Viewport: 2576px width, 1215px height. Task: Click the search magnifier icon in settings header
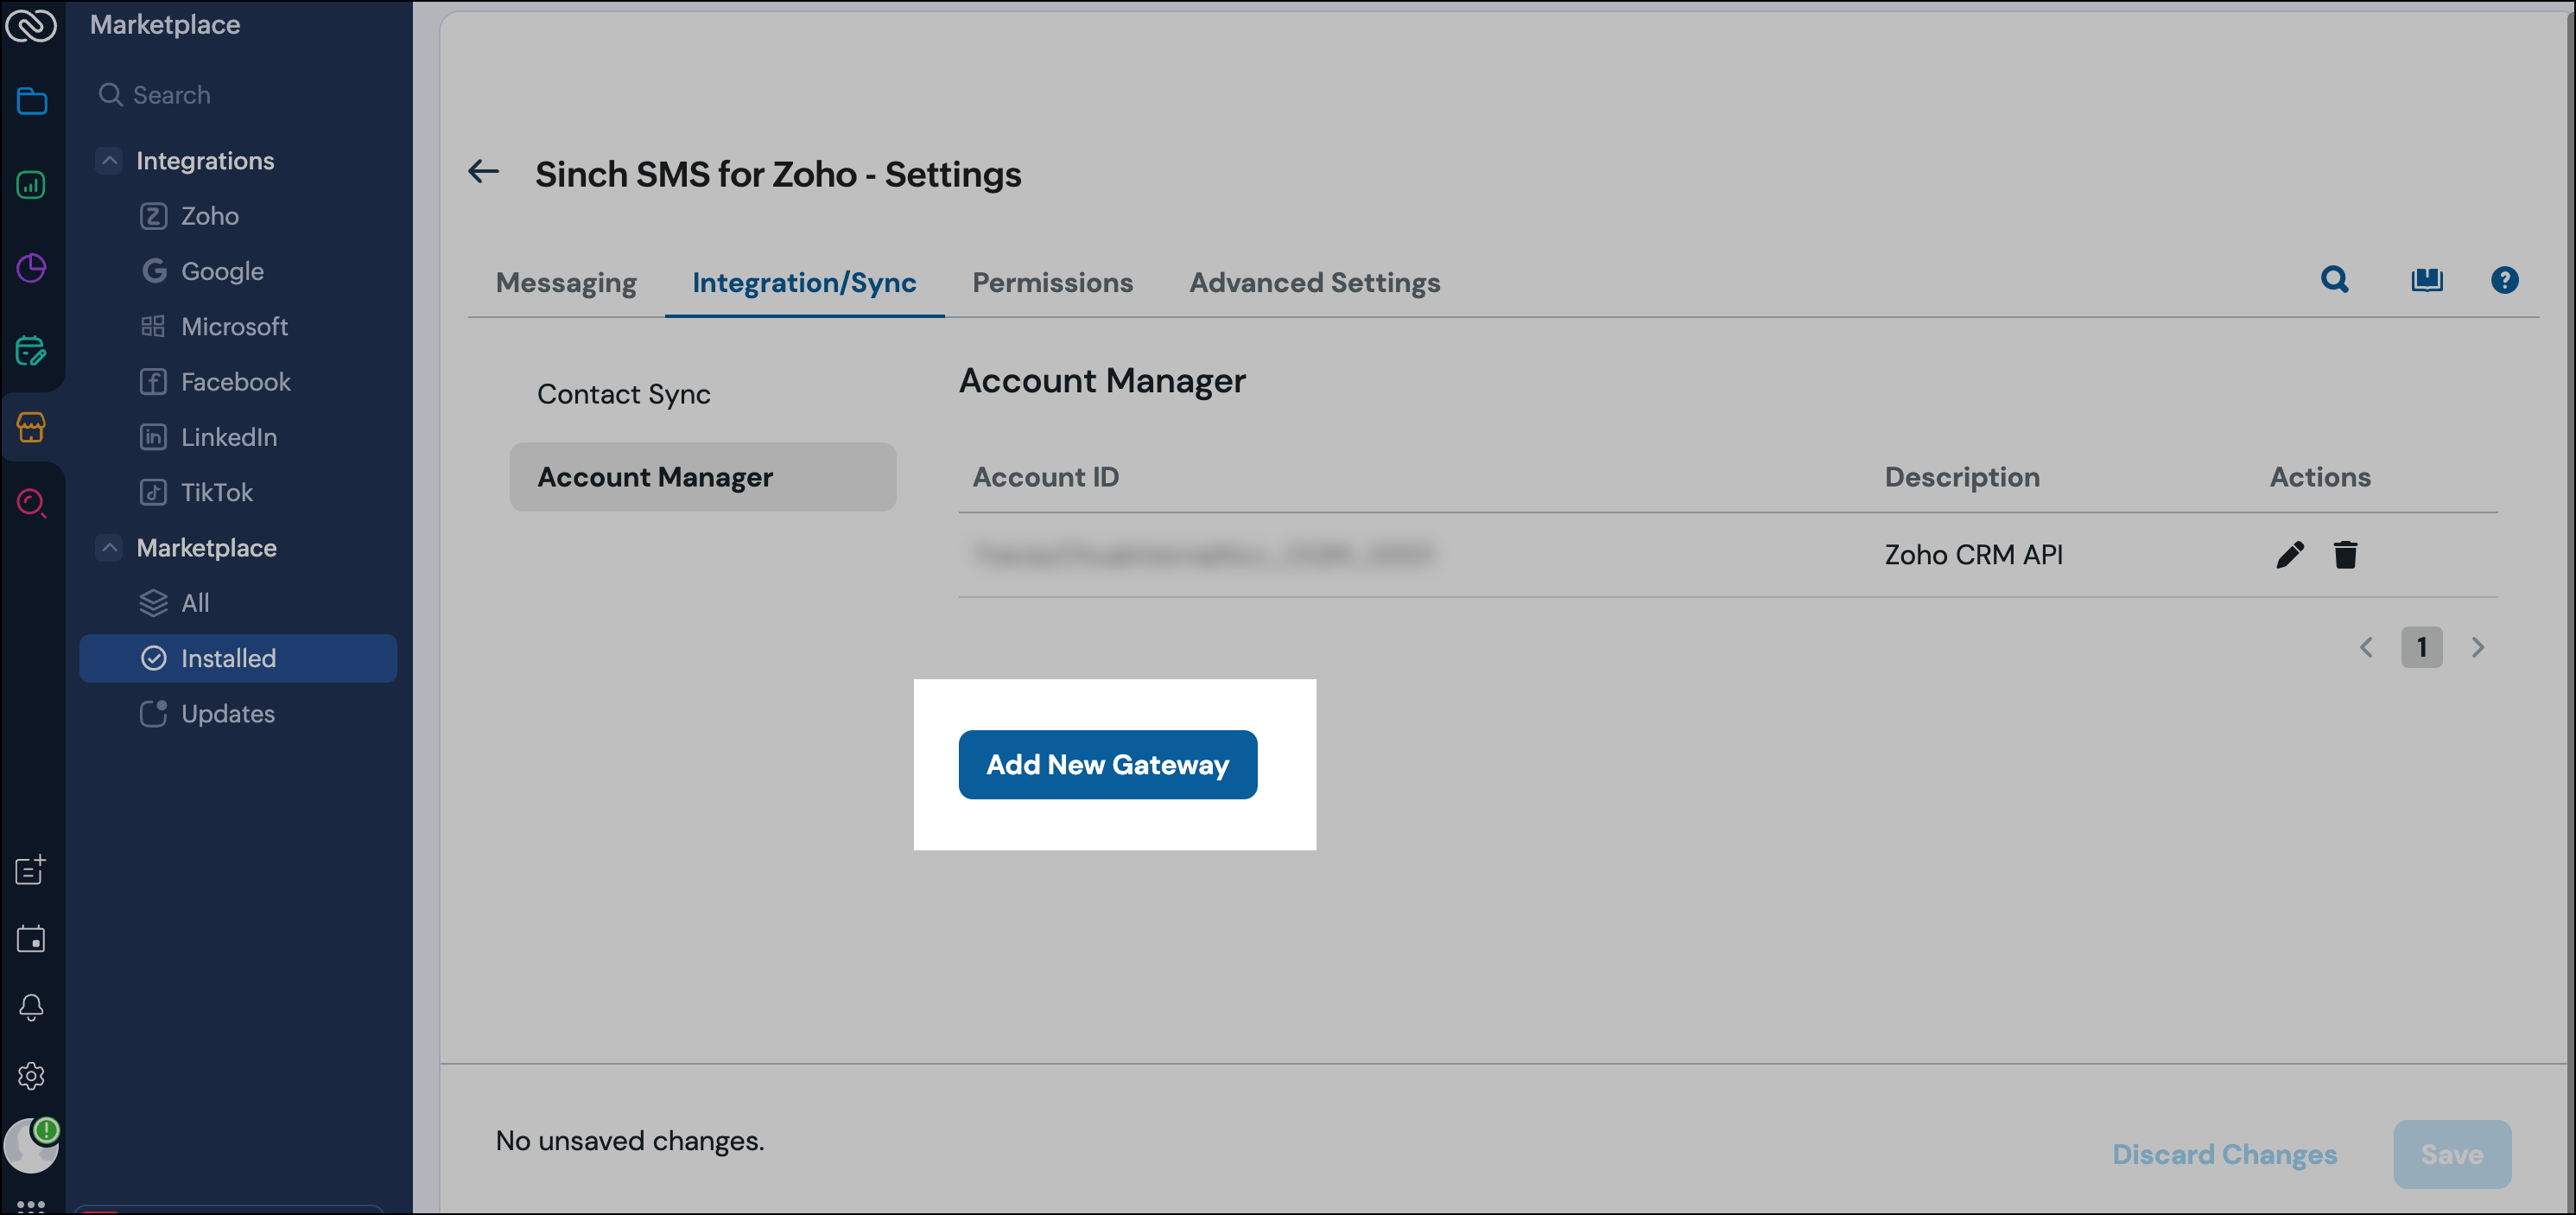pos(2335,280)
